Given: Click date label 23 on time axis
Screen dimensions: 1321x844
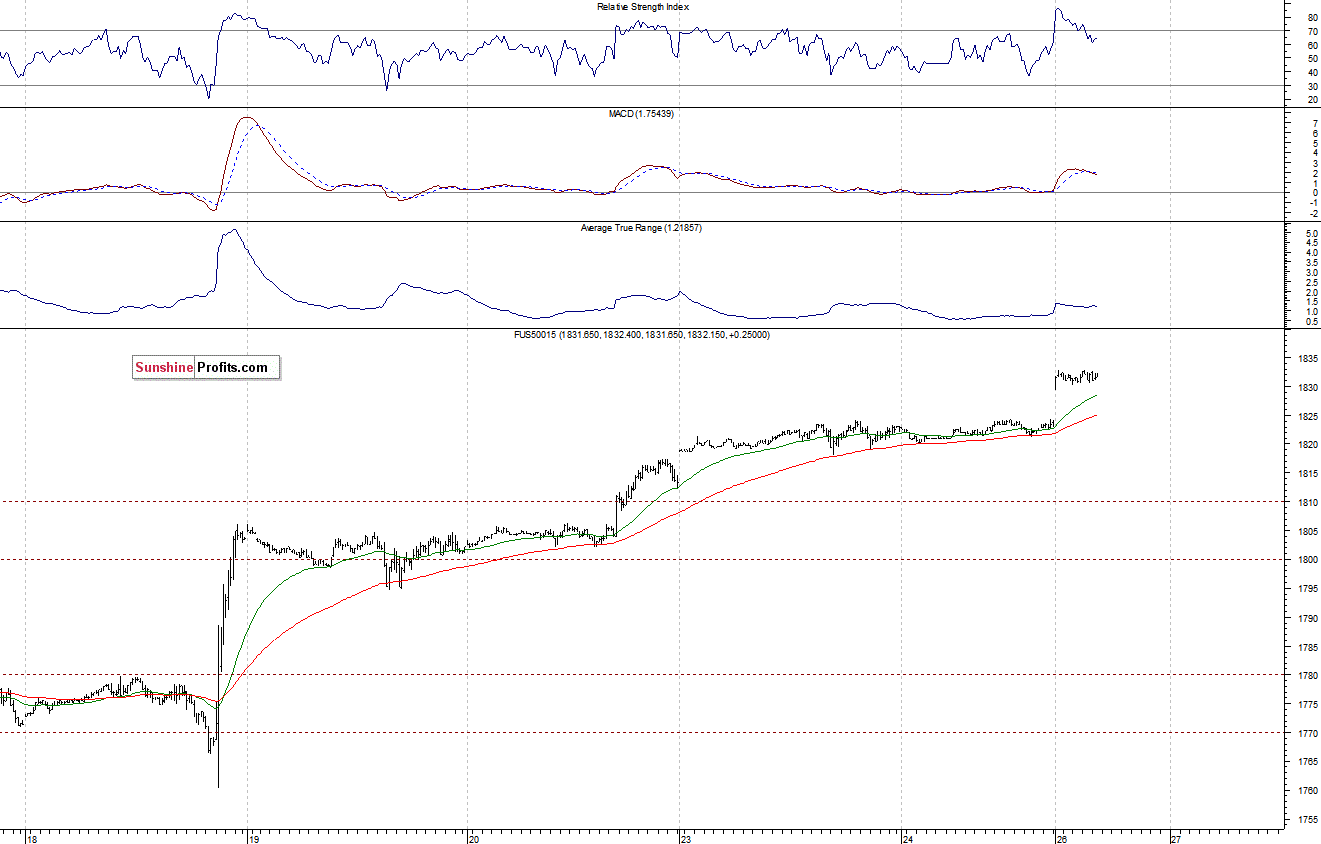Looking at the screenshot, I should [687, 838].
